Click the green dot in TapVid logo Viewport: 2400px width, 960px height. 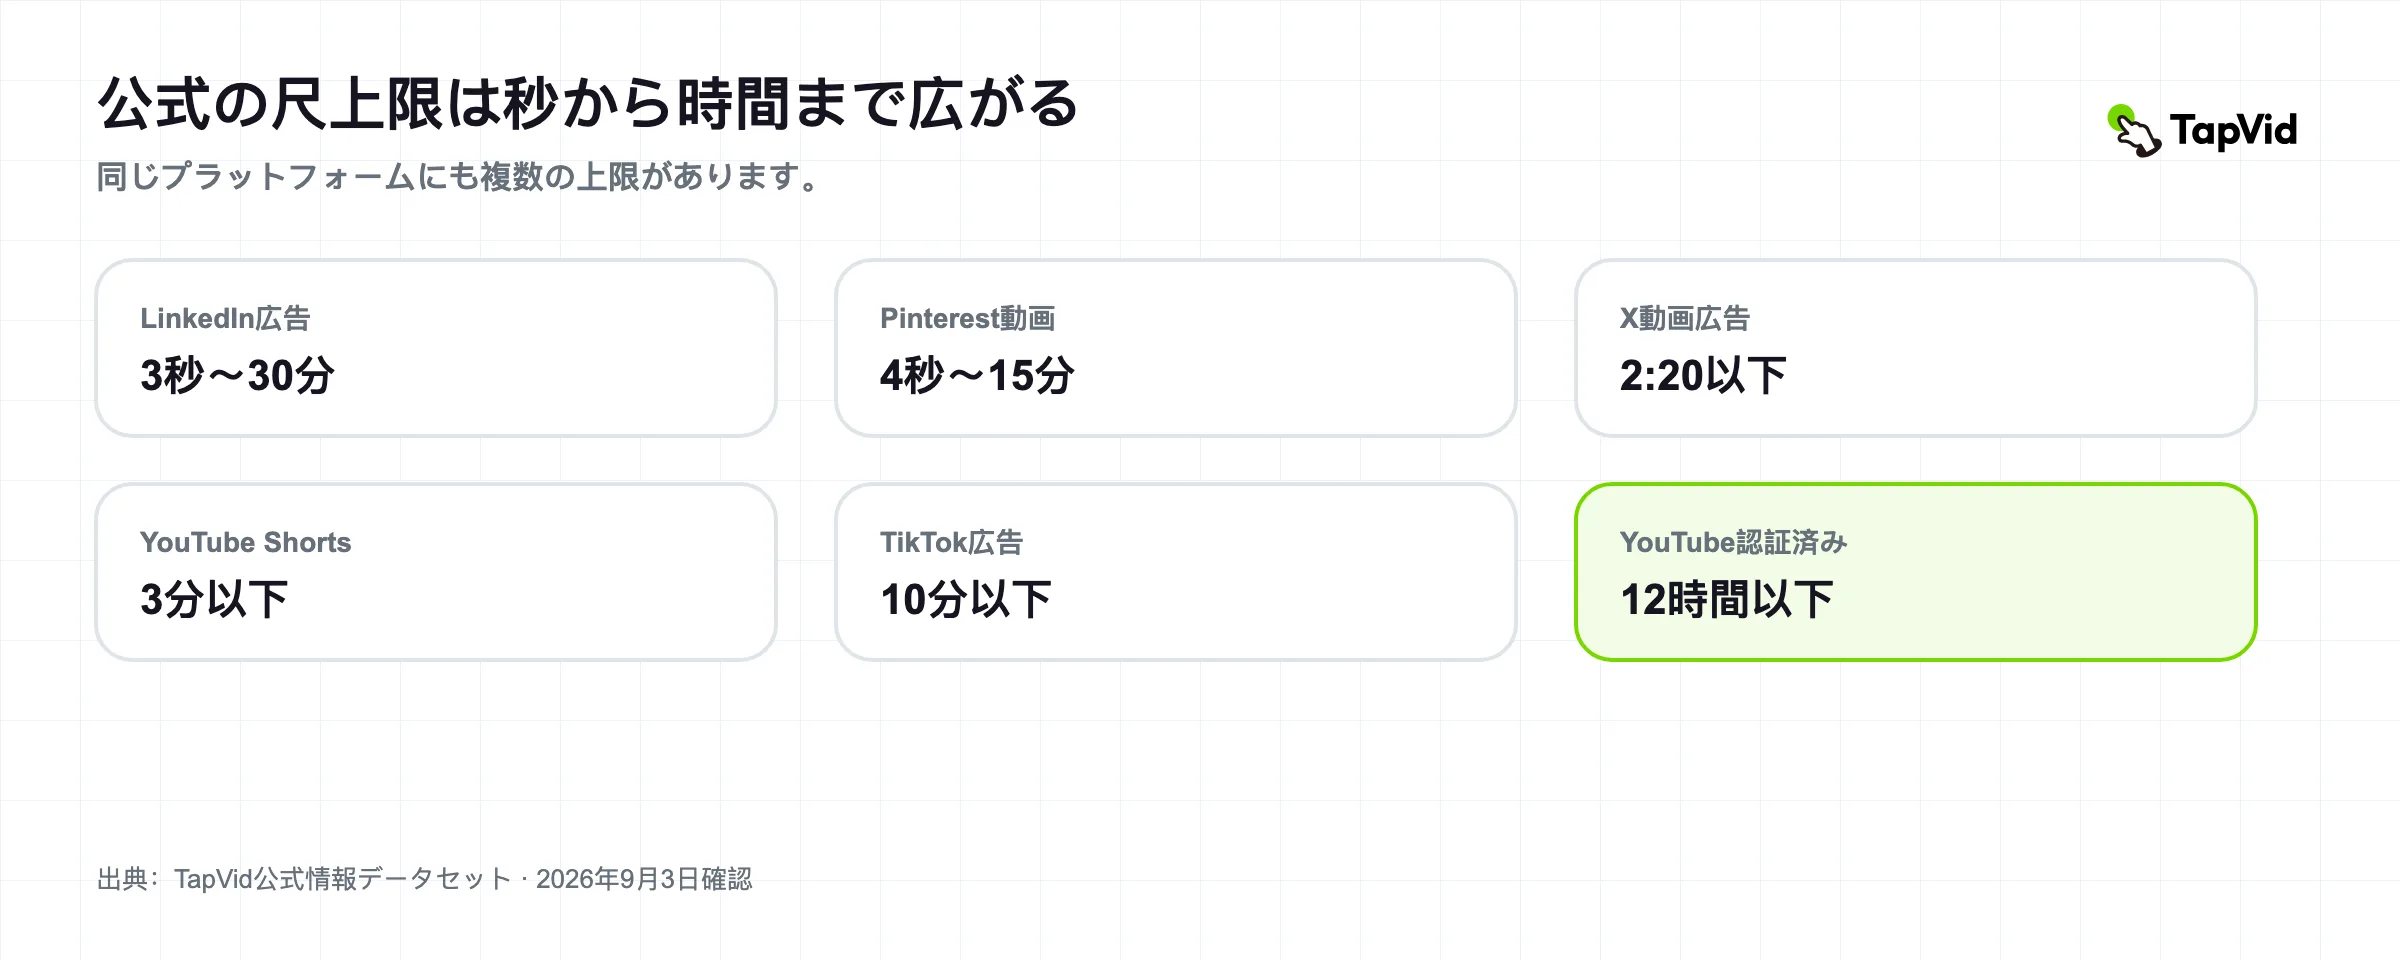click(2119, 117)
